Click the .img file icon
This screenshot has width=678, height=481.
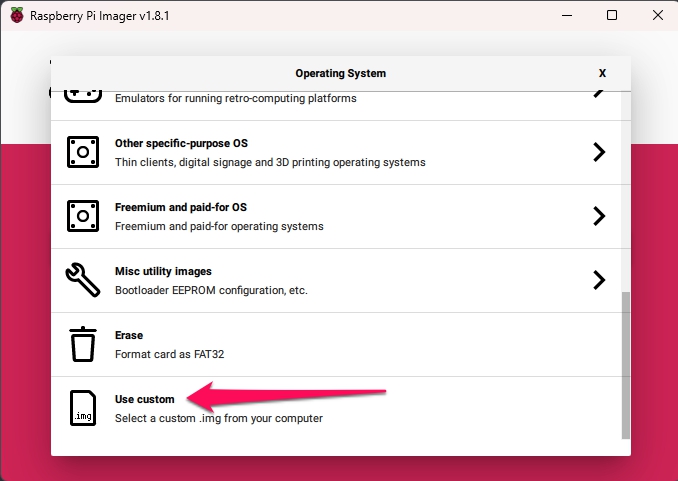click(83, 408)
